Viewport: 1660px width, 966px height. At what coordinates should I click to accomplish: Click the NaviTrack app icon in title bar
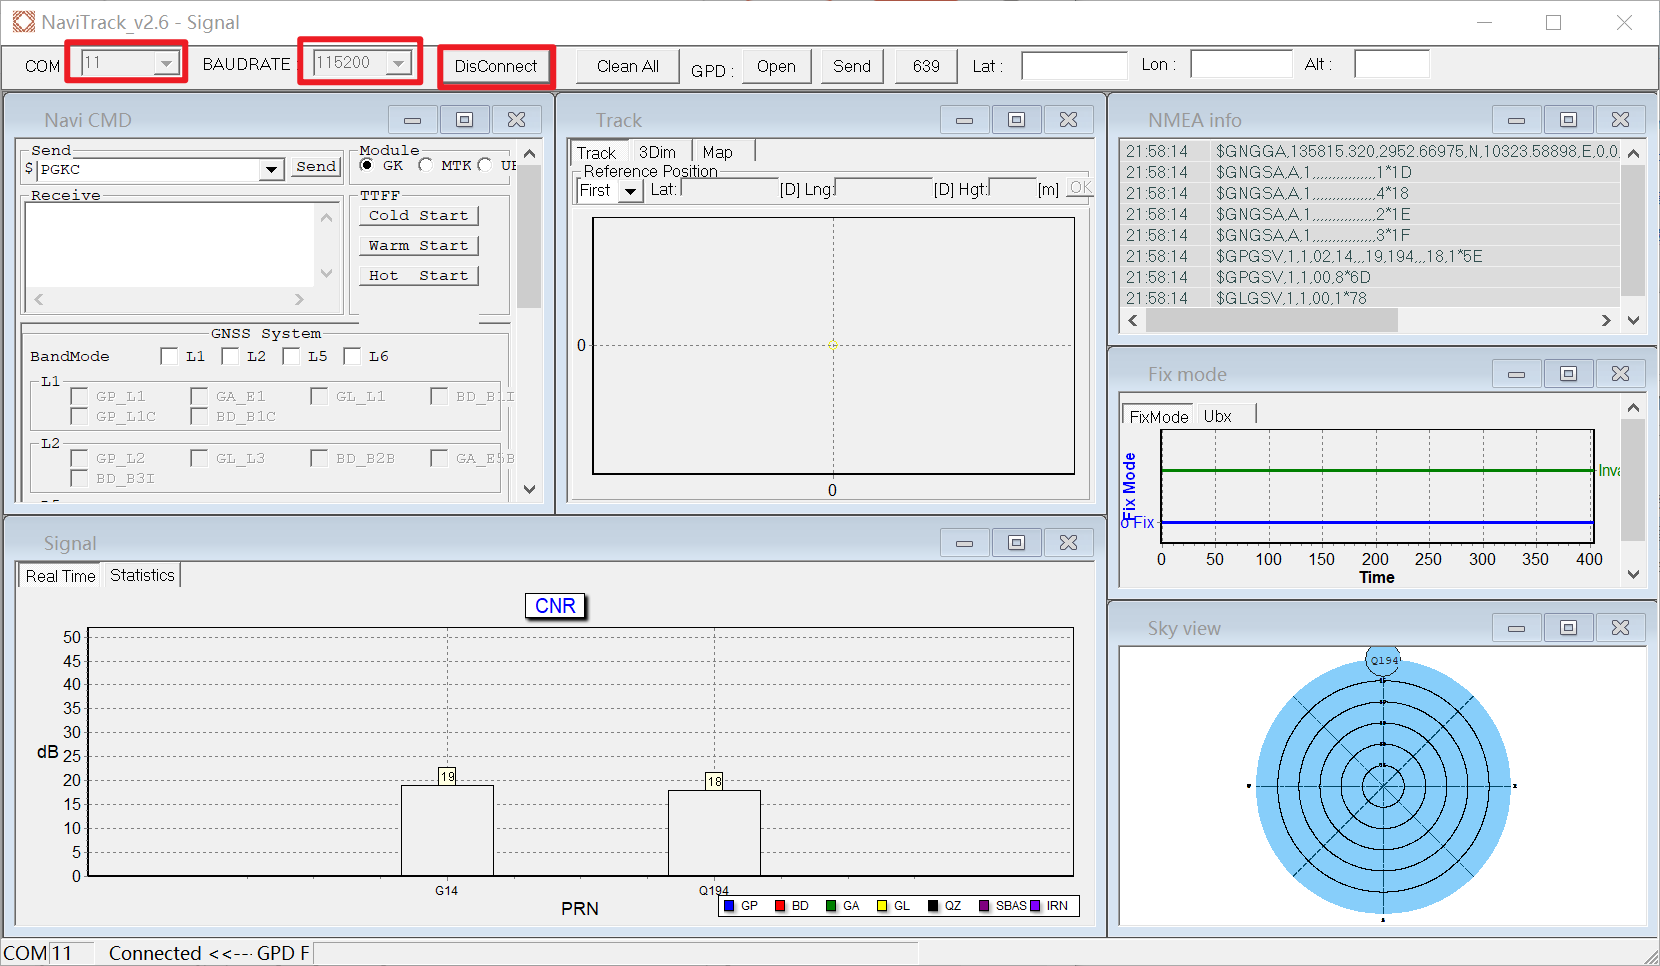point(23,22)
